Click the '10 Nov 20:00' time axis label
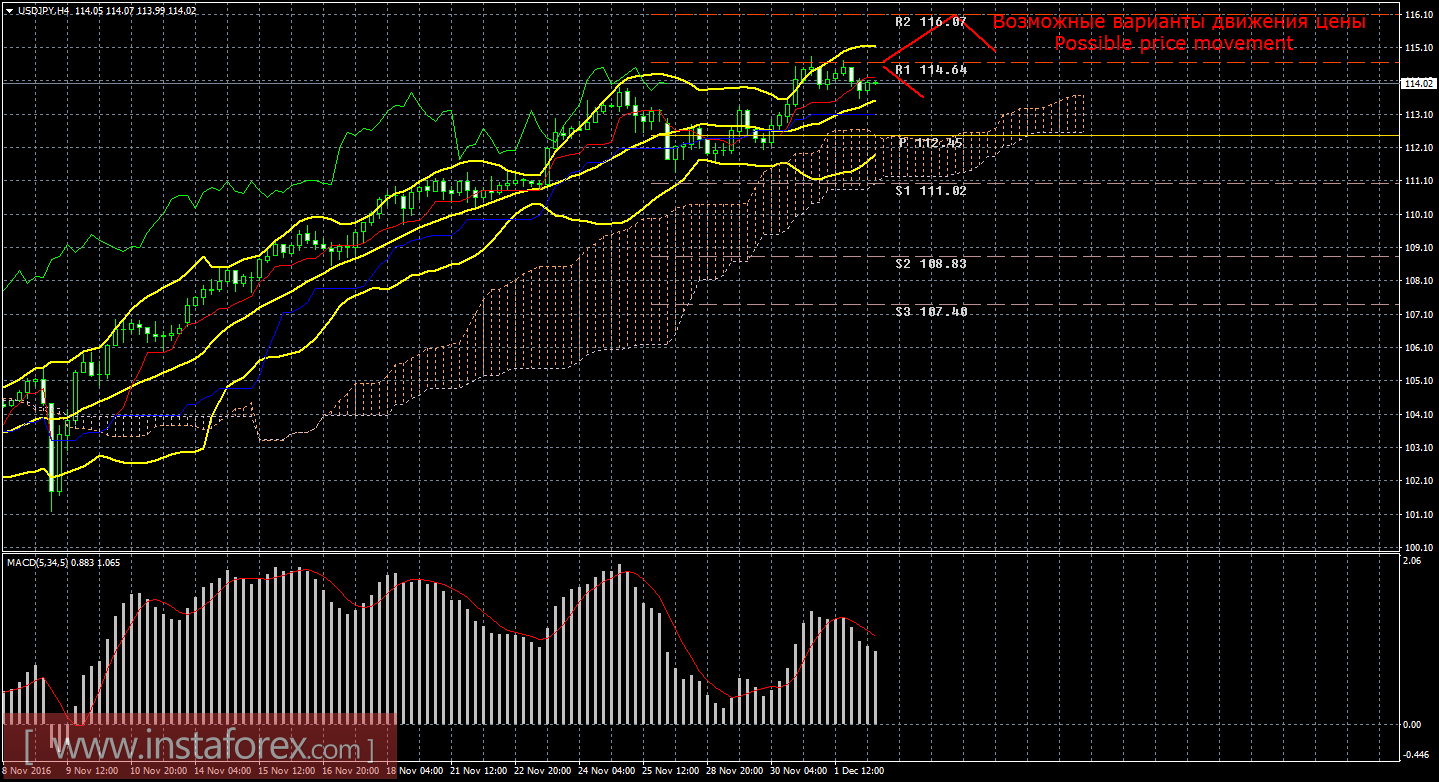The width and height of the screenshot is (1439, 782). [158, 771]
